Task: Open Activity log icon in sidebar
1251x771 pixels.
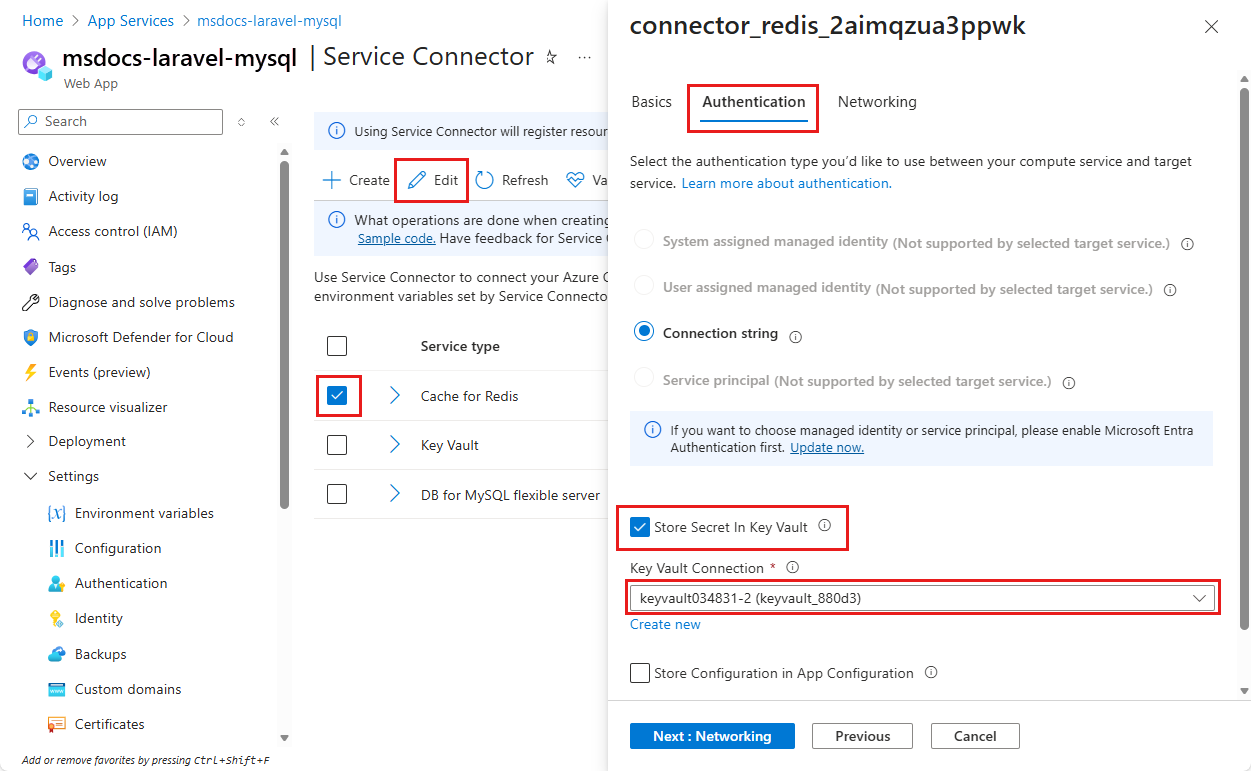Action: pos(30,196)
